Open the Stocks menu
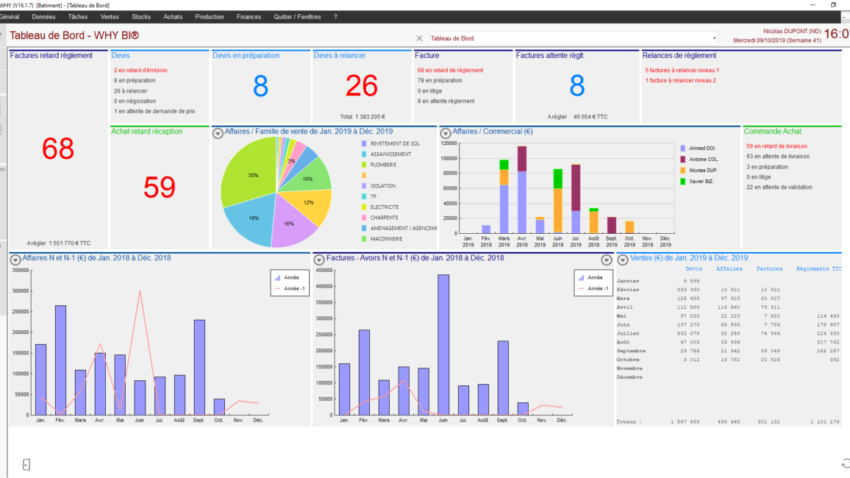 point(141,17)
